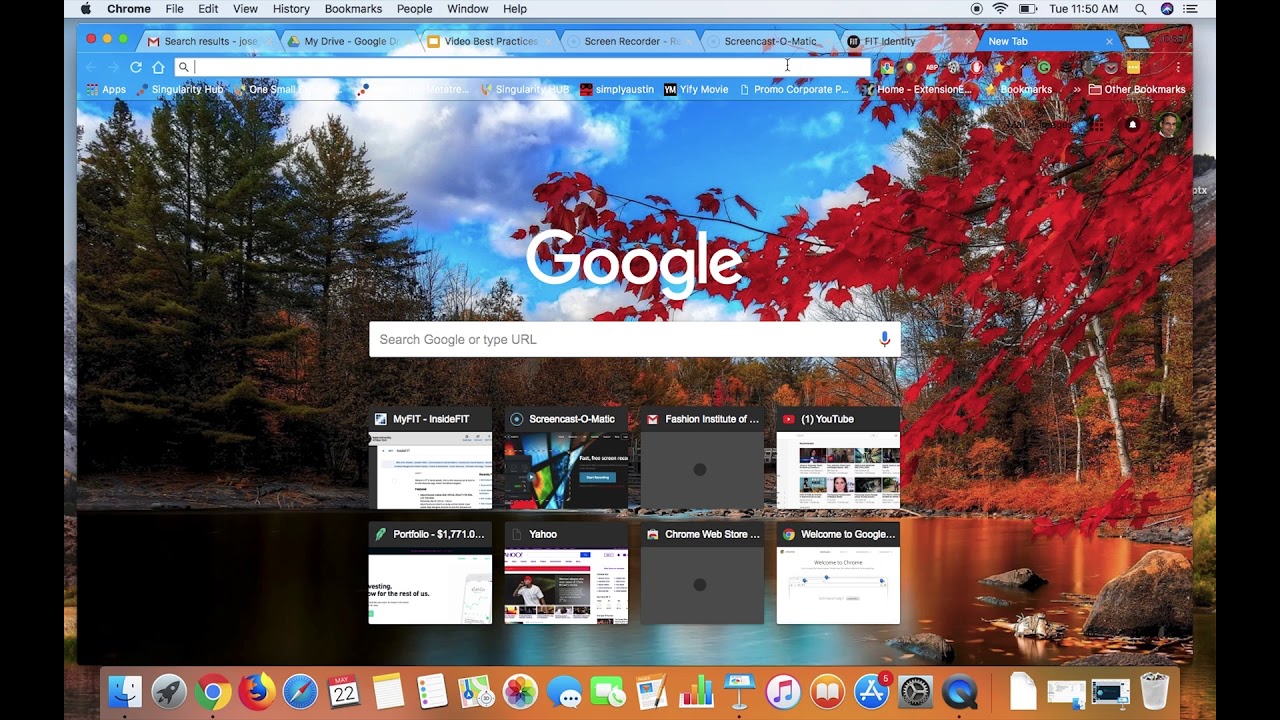Image resolution: width=1280 pixels, height=720 pixels.
Task: Open Photos app in the Dock
Action: click(x=520, y=691)
